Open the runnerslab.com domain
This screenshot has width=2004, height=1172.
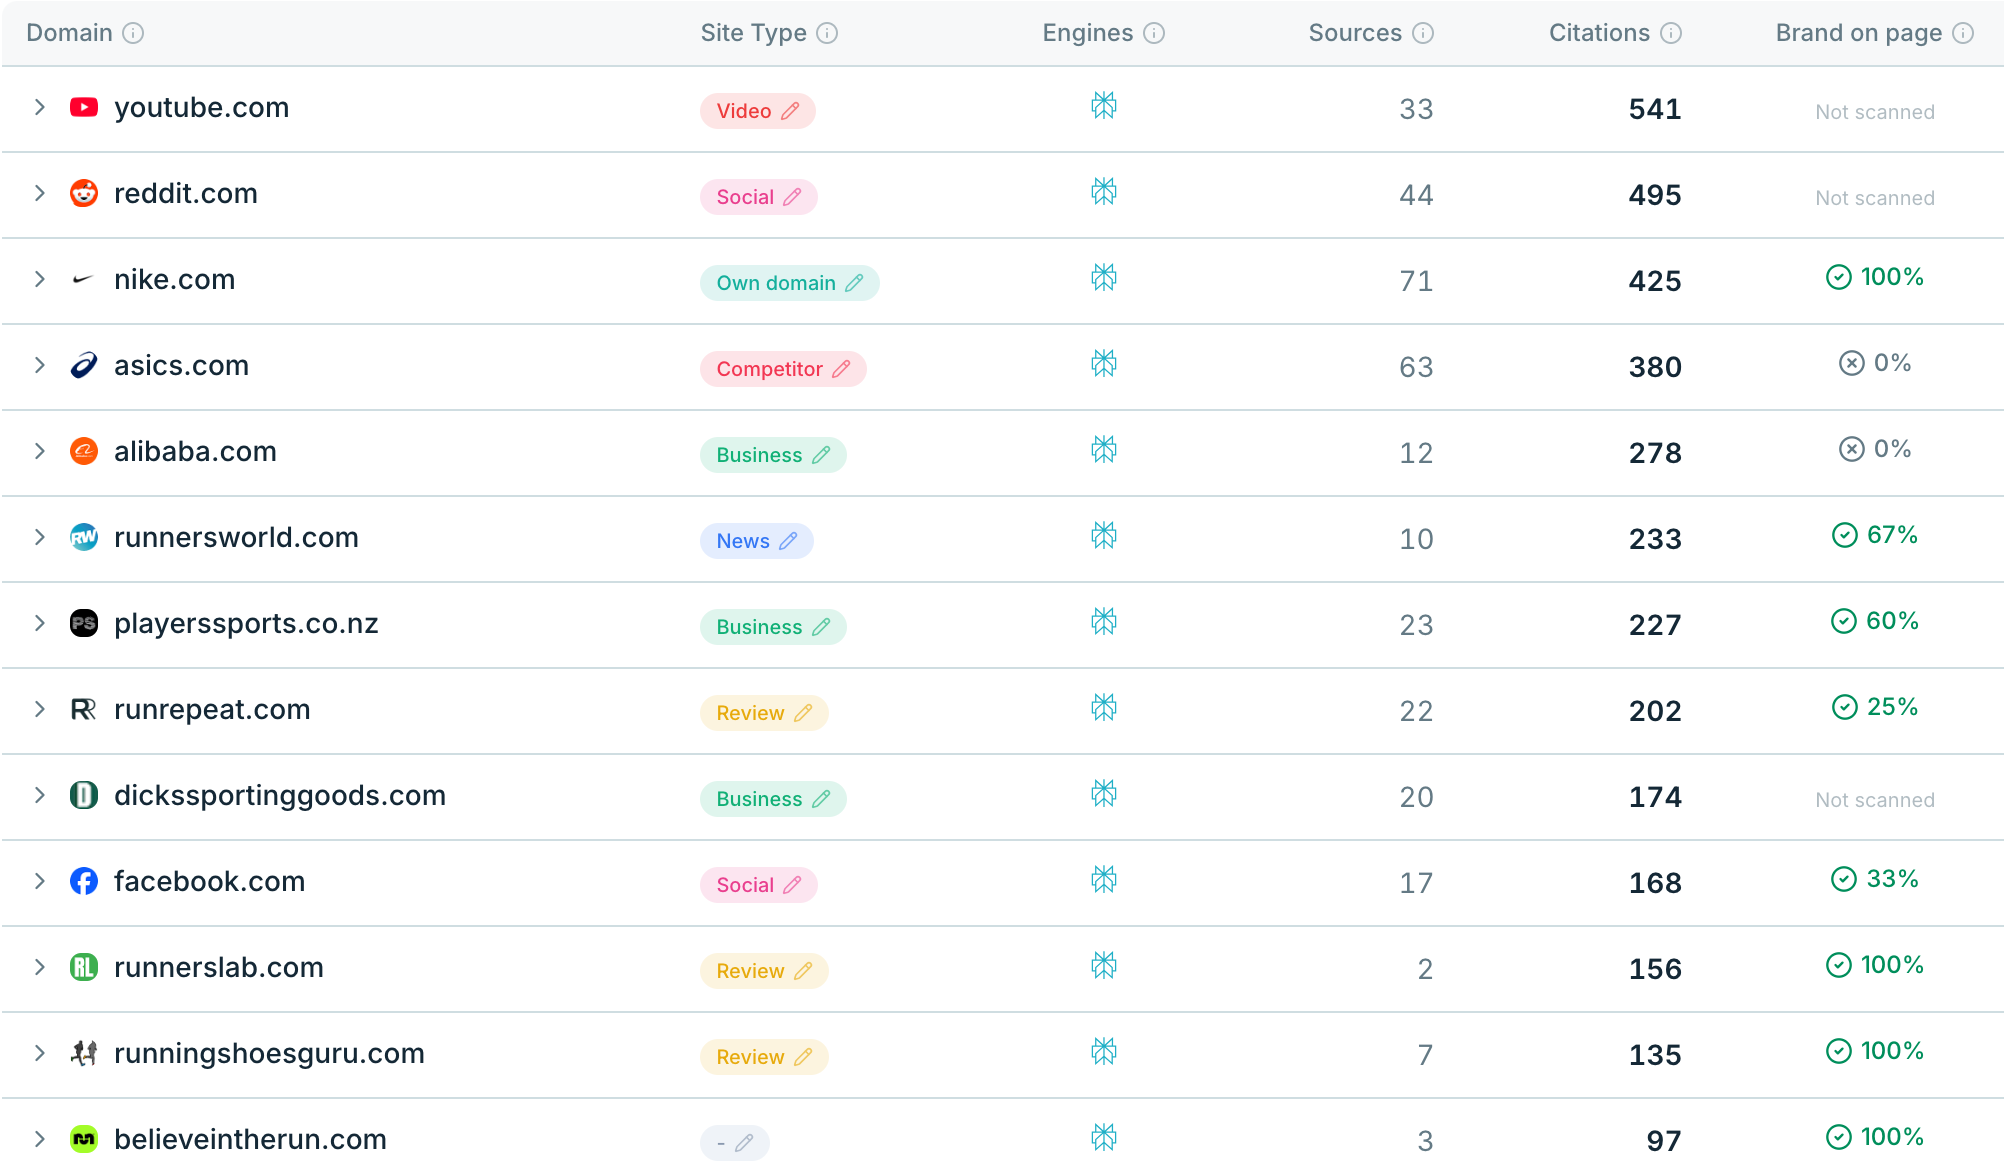pyautogui.click(x=219, y=967)
